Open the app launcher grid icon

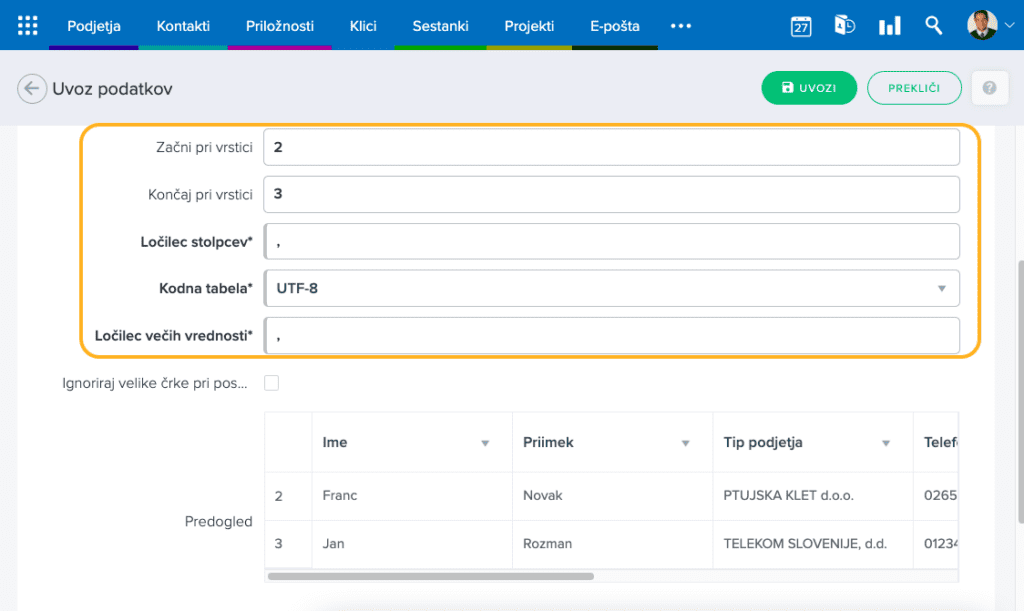coord(27,26)
